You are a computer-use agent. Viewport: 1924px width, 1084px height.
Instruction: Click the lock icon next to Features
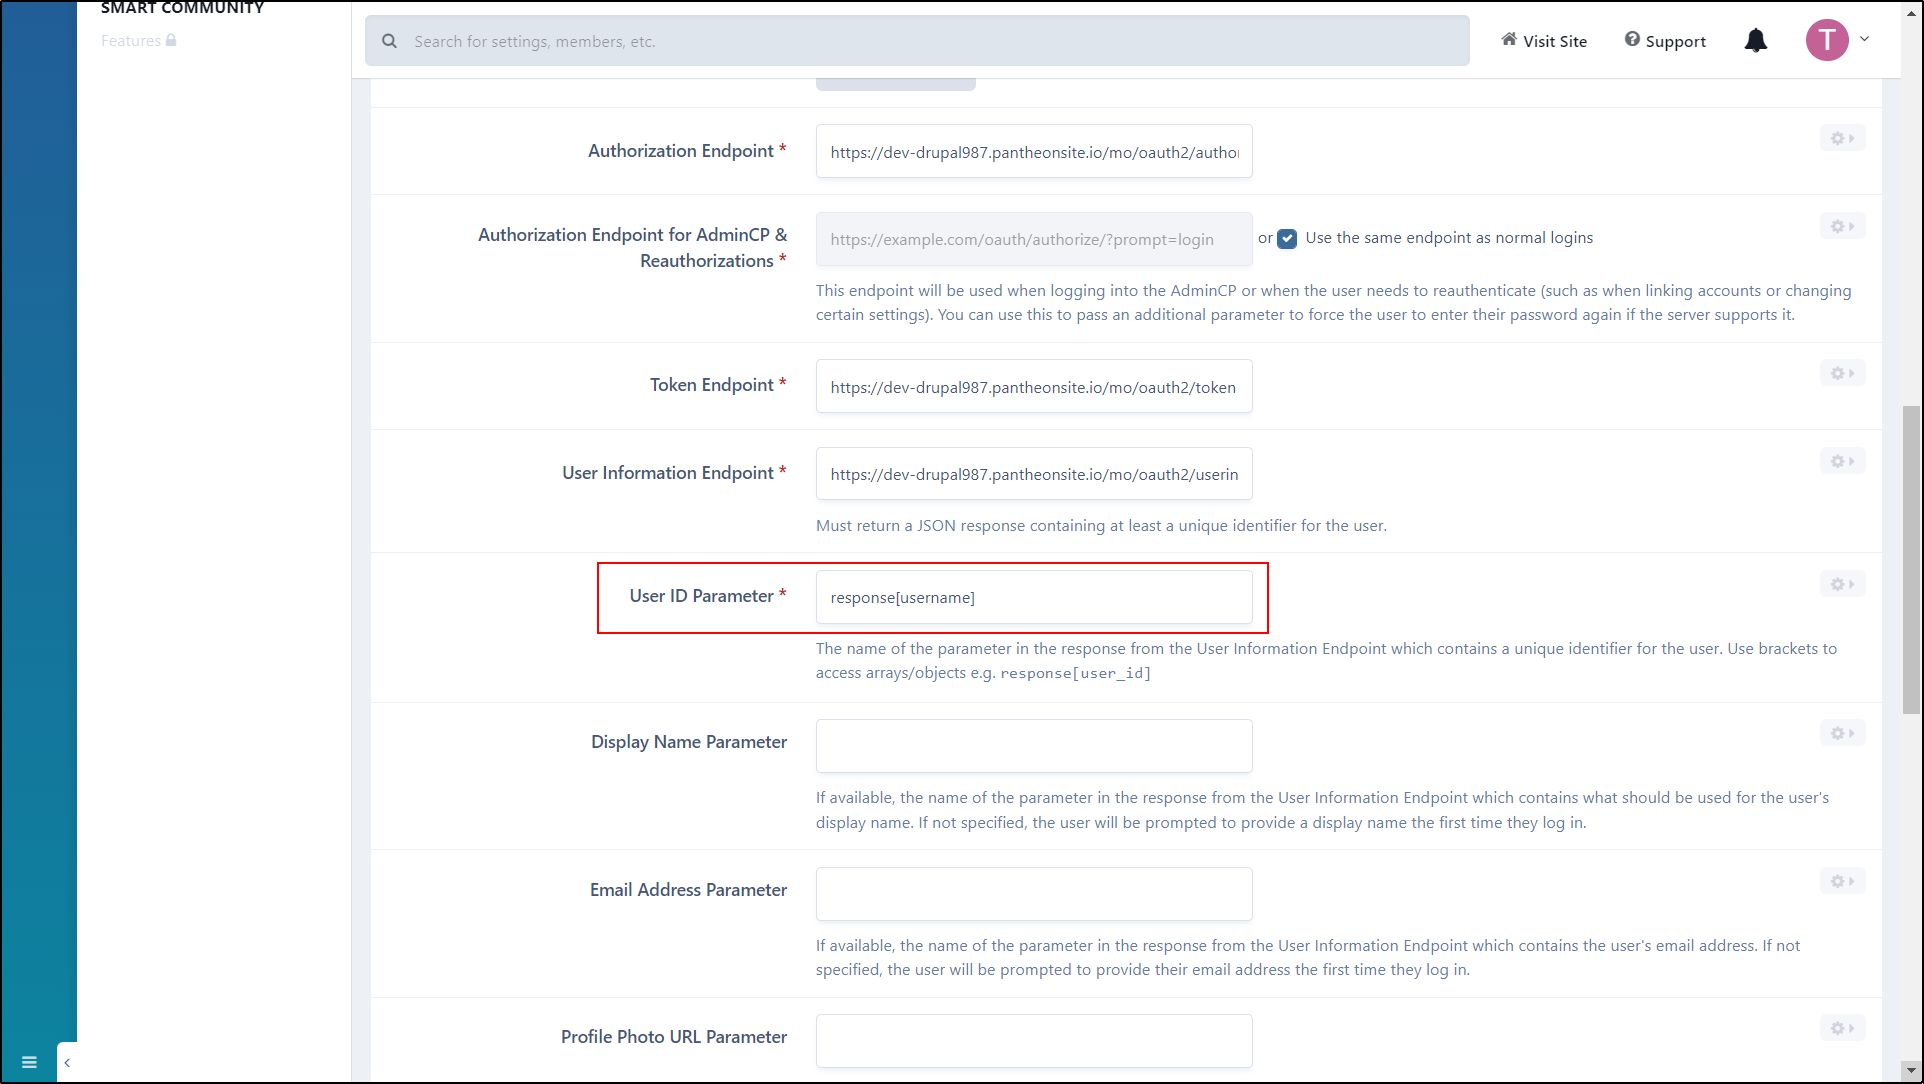[x=170, y=40]
